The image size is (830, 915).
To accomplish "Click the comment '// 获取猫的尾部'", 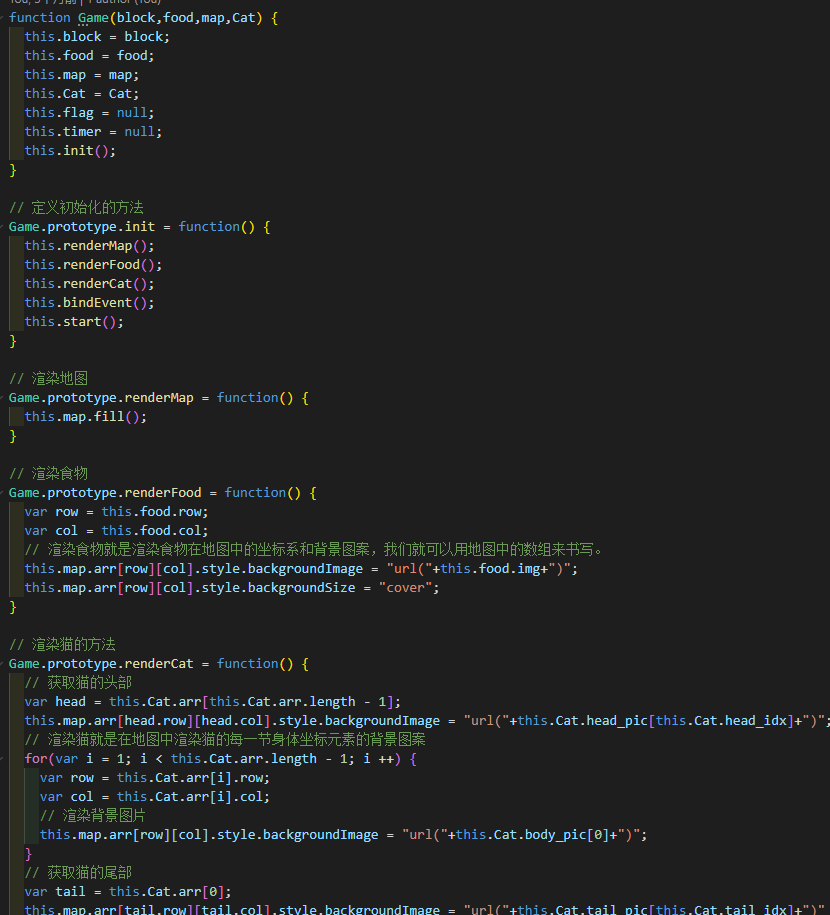I will click(78, 873).
